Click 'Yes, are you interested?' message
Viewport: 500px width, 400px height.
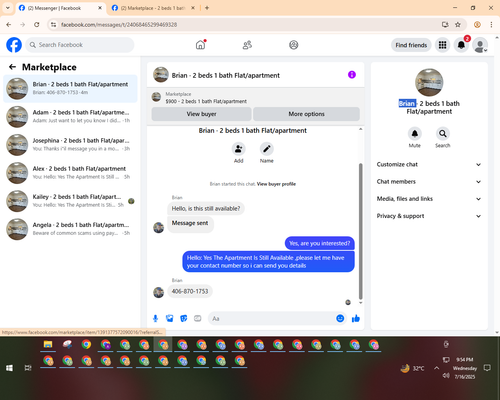tap(320, 243)
